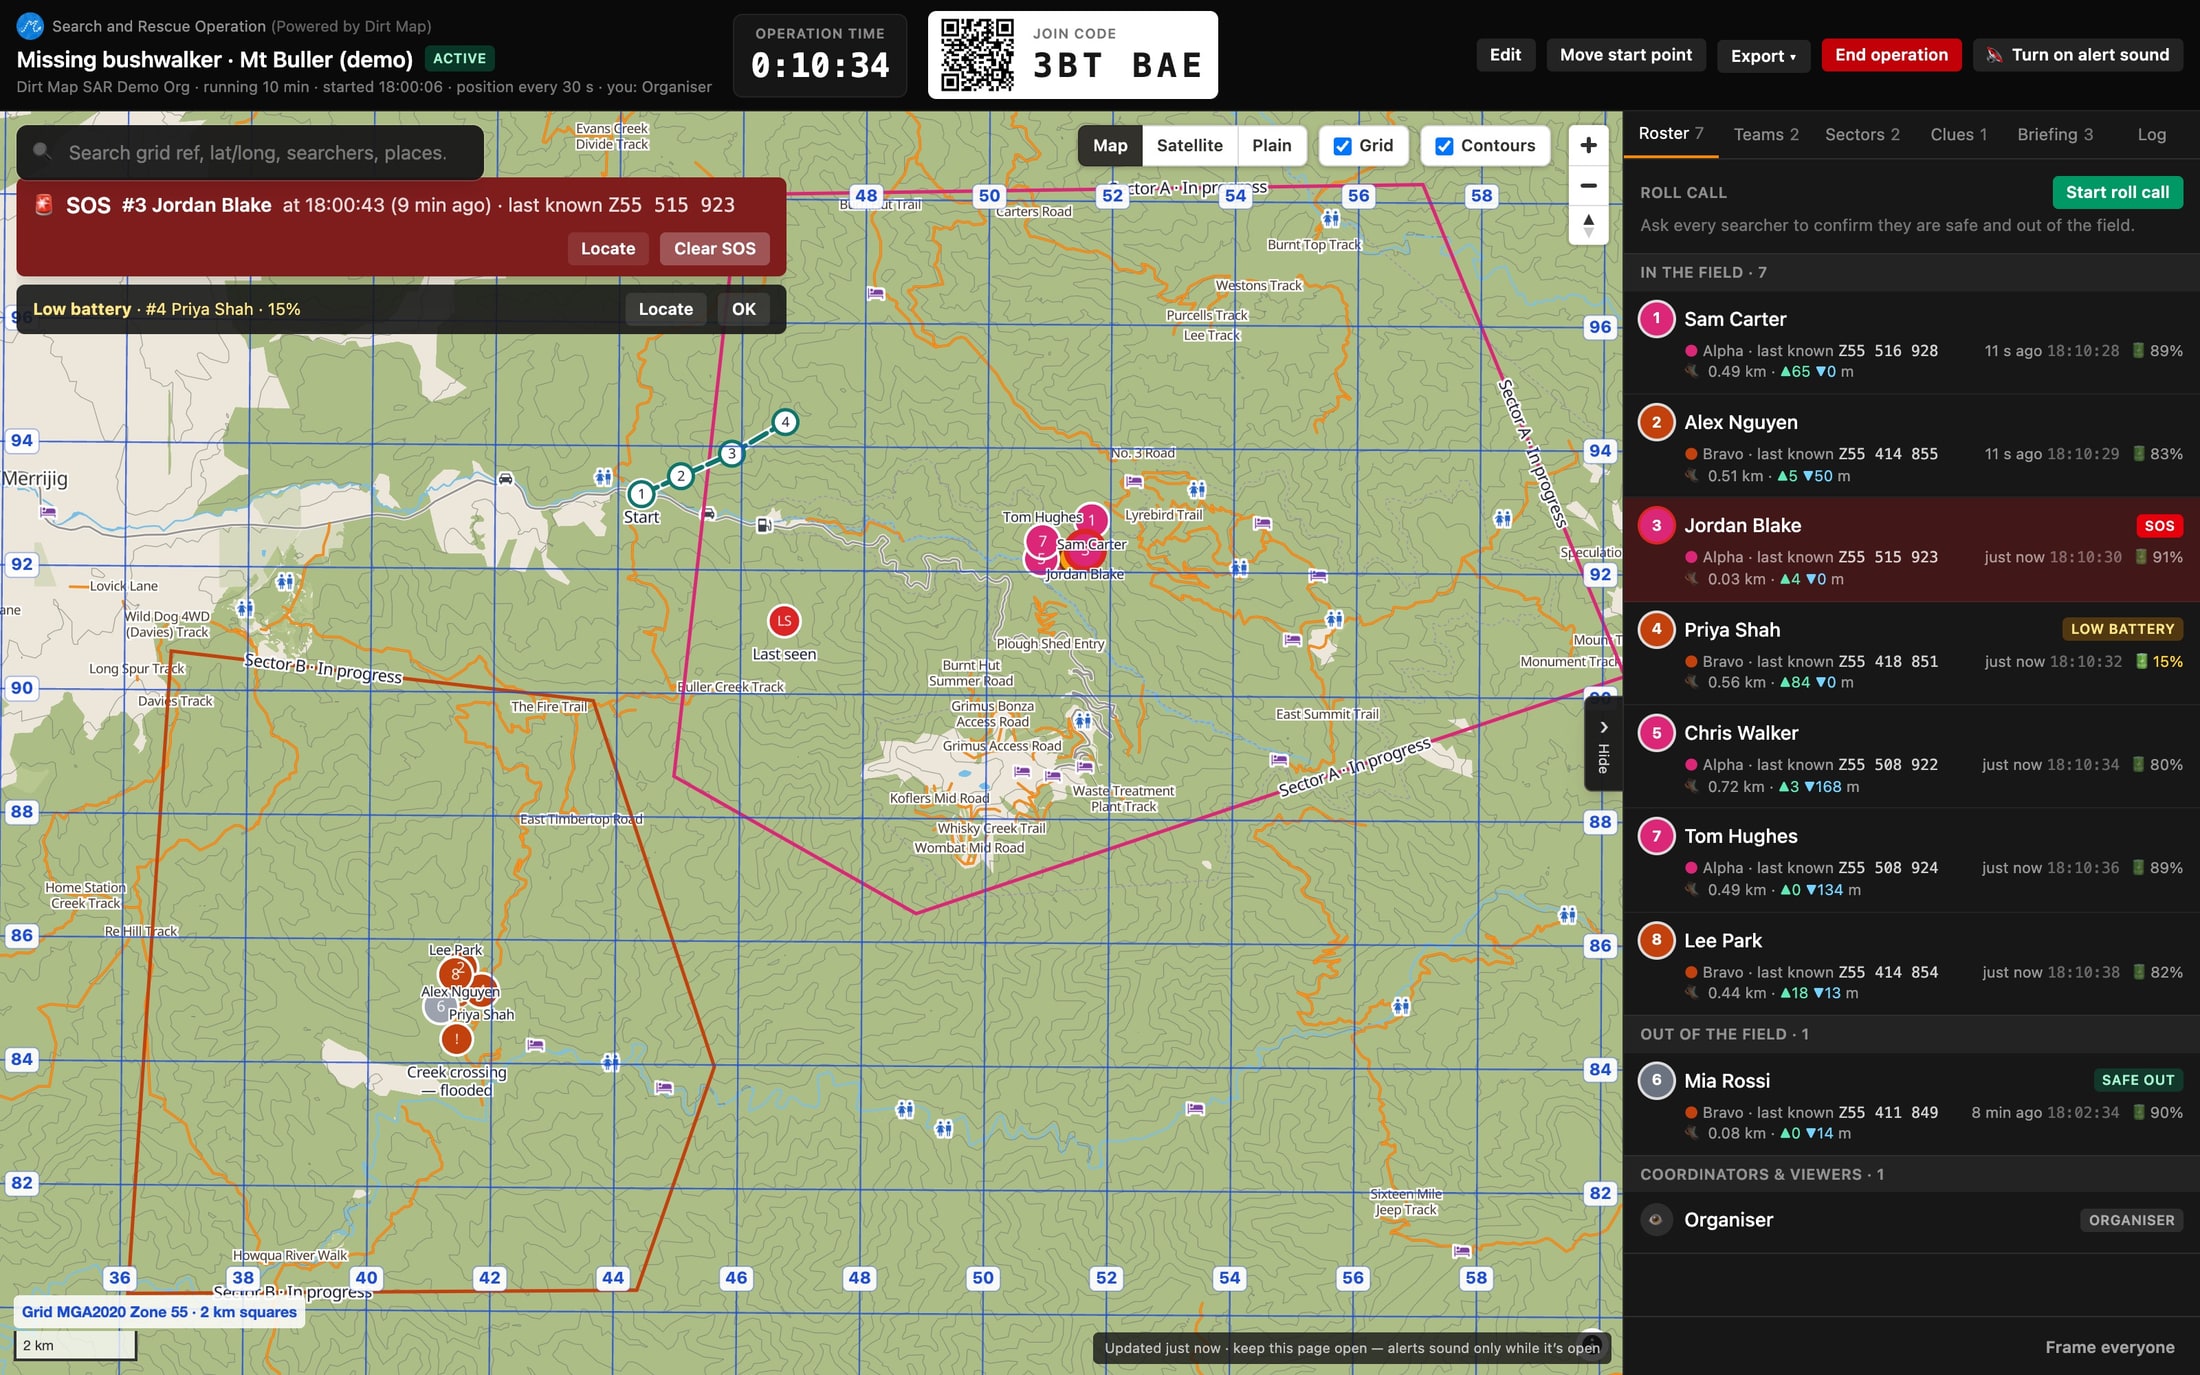This screenshot has width=2200, height=1375.
Task: Click End operation button
Action: pos(1891,55)
